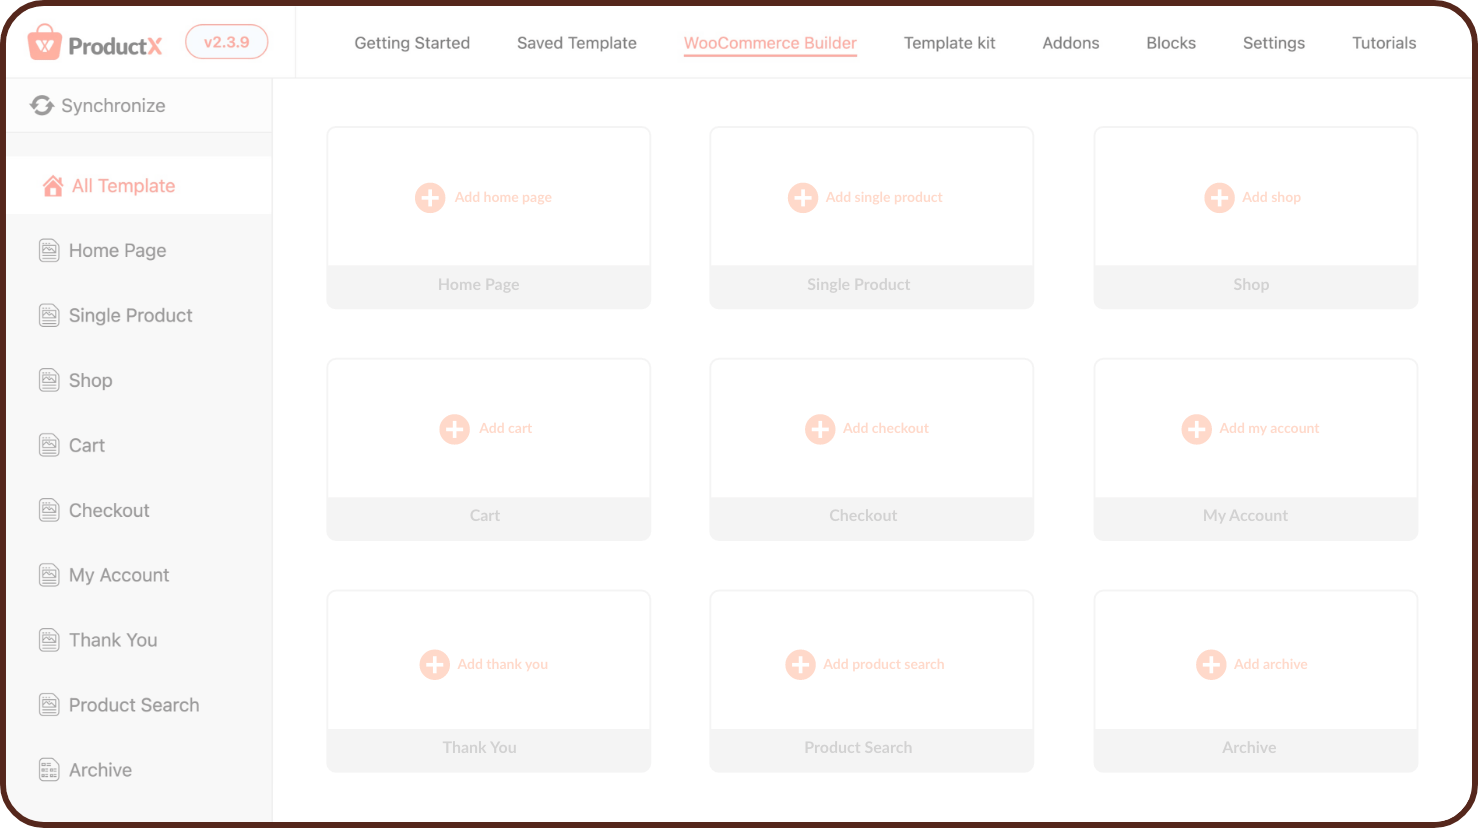The image size is (1478, 828).
Task: Click the Single Product card footer label
Action: (x=858, y=285)
